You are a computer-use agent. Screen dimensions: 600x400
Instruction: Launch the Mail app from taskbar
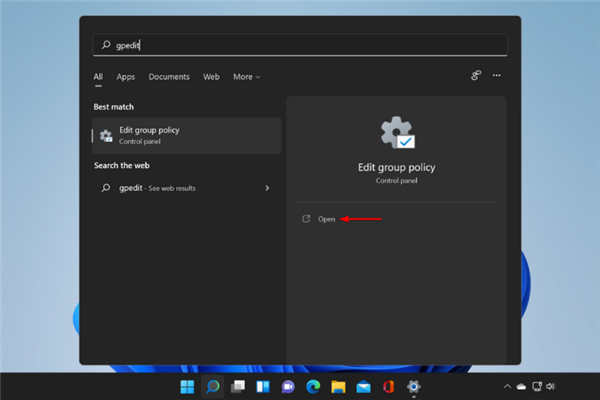(363, 387)
